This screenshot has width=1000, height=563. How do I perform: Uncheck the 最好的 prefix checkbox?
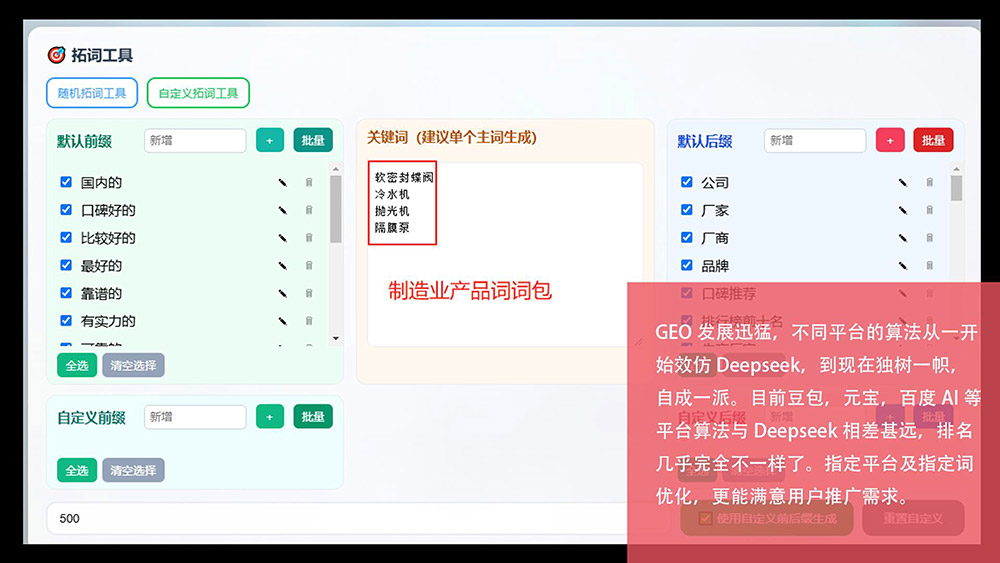pyautogui.click(x=66, y=265)
